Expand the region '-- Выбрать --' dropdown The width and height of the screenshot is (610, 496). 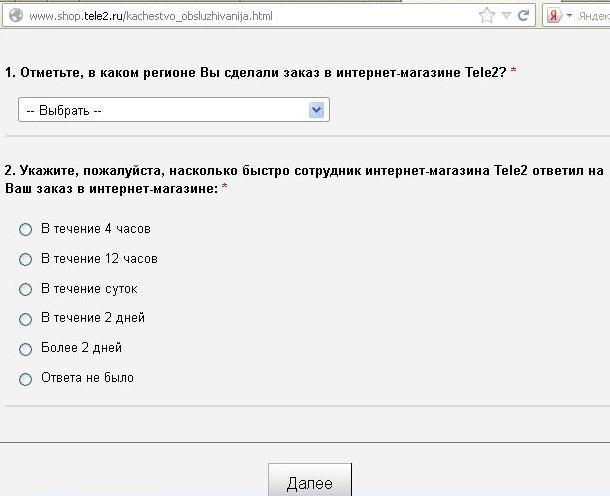click(174, 110)
